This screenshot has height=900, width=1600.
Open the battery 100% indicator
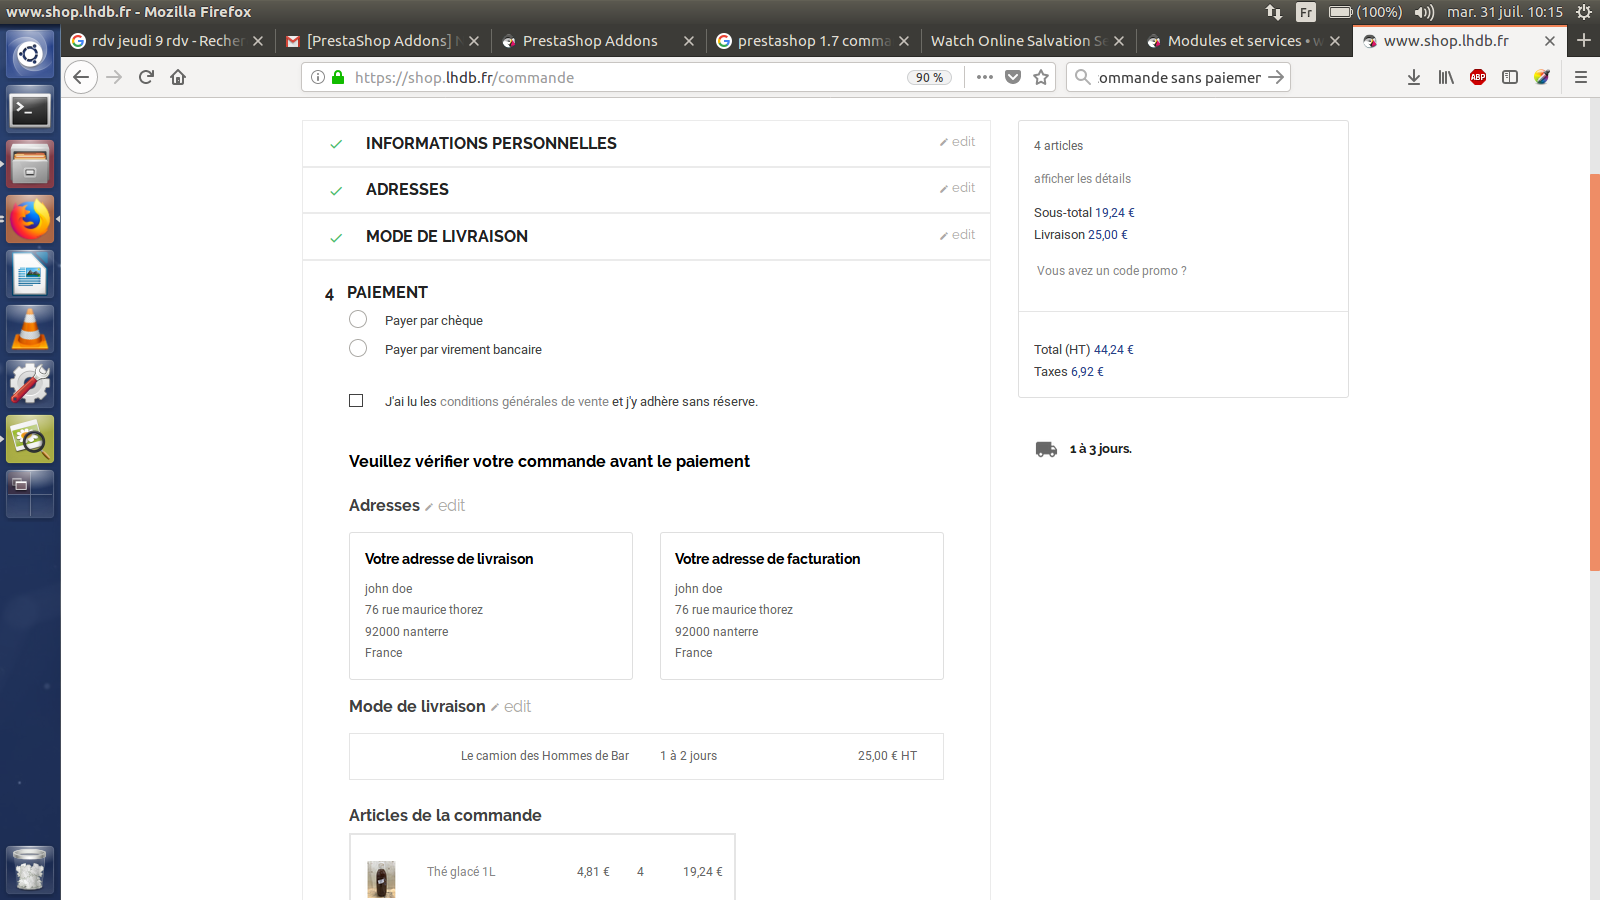click(1365, 12)
